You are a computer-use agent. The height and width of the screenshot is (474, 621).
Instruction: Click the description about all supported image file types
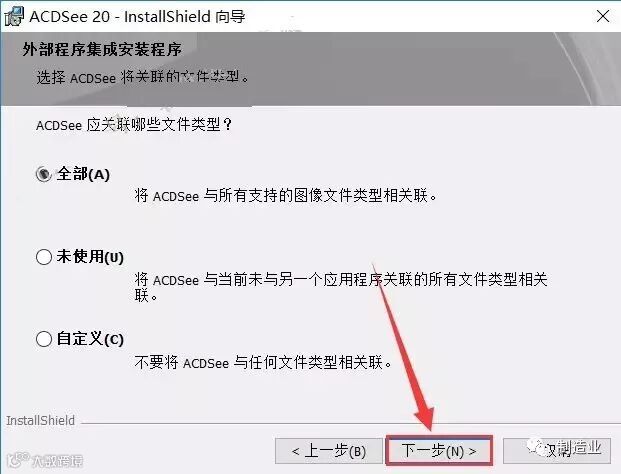tap(286, 196)
